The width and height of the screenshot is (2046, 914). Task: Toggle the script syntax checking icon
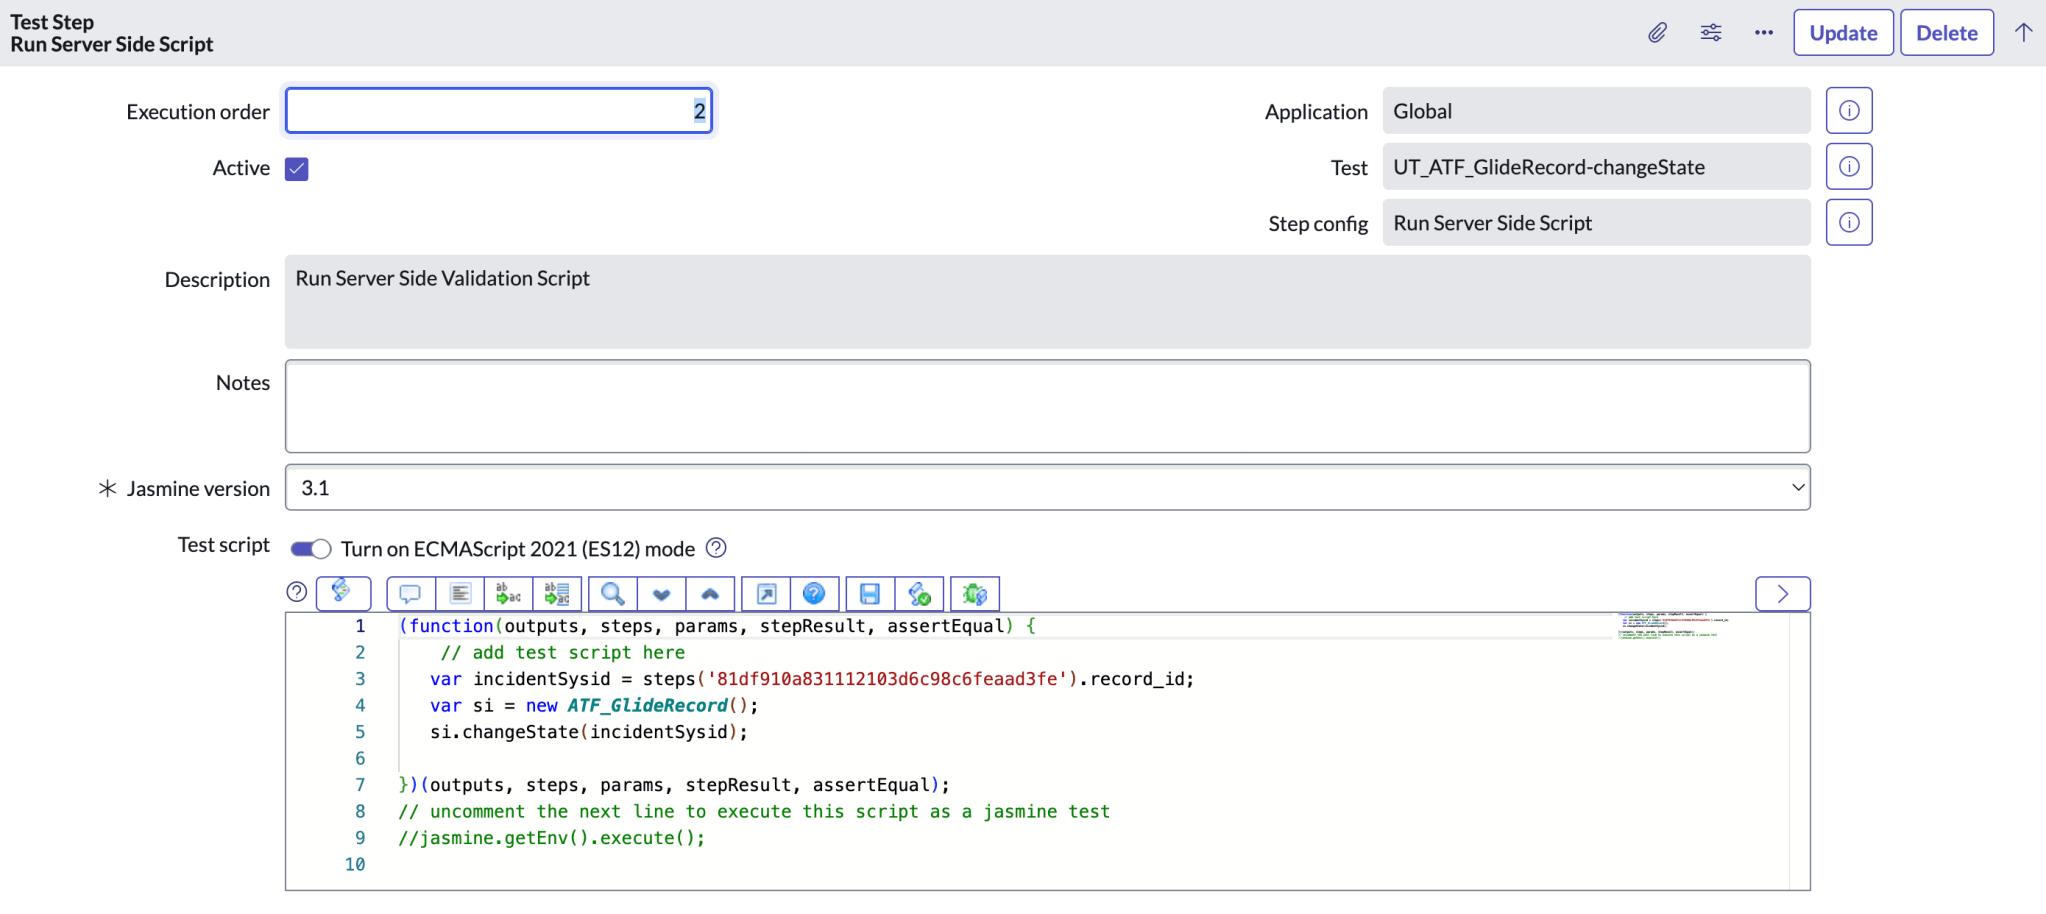click(x=343, y=593)
